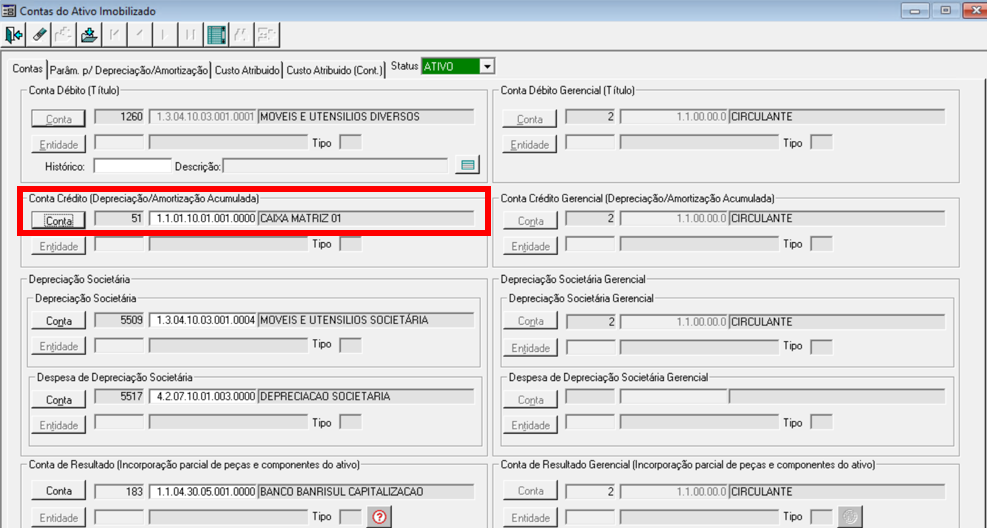
Task: Click the window icon in the title bar
Action: tap(9, 11)
